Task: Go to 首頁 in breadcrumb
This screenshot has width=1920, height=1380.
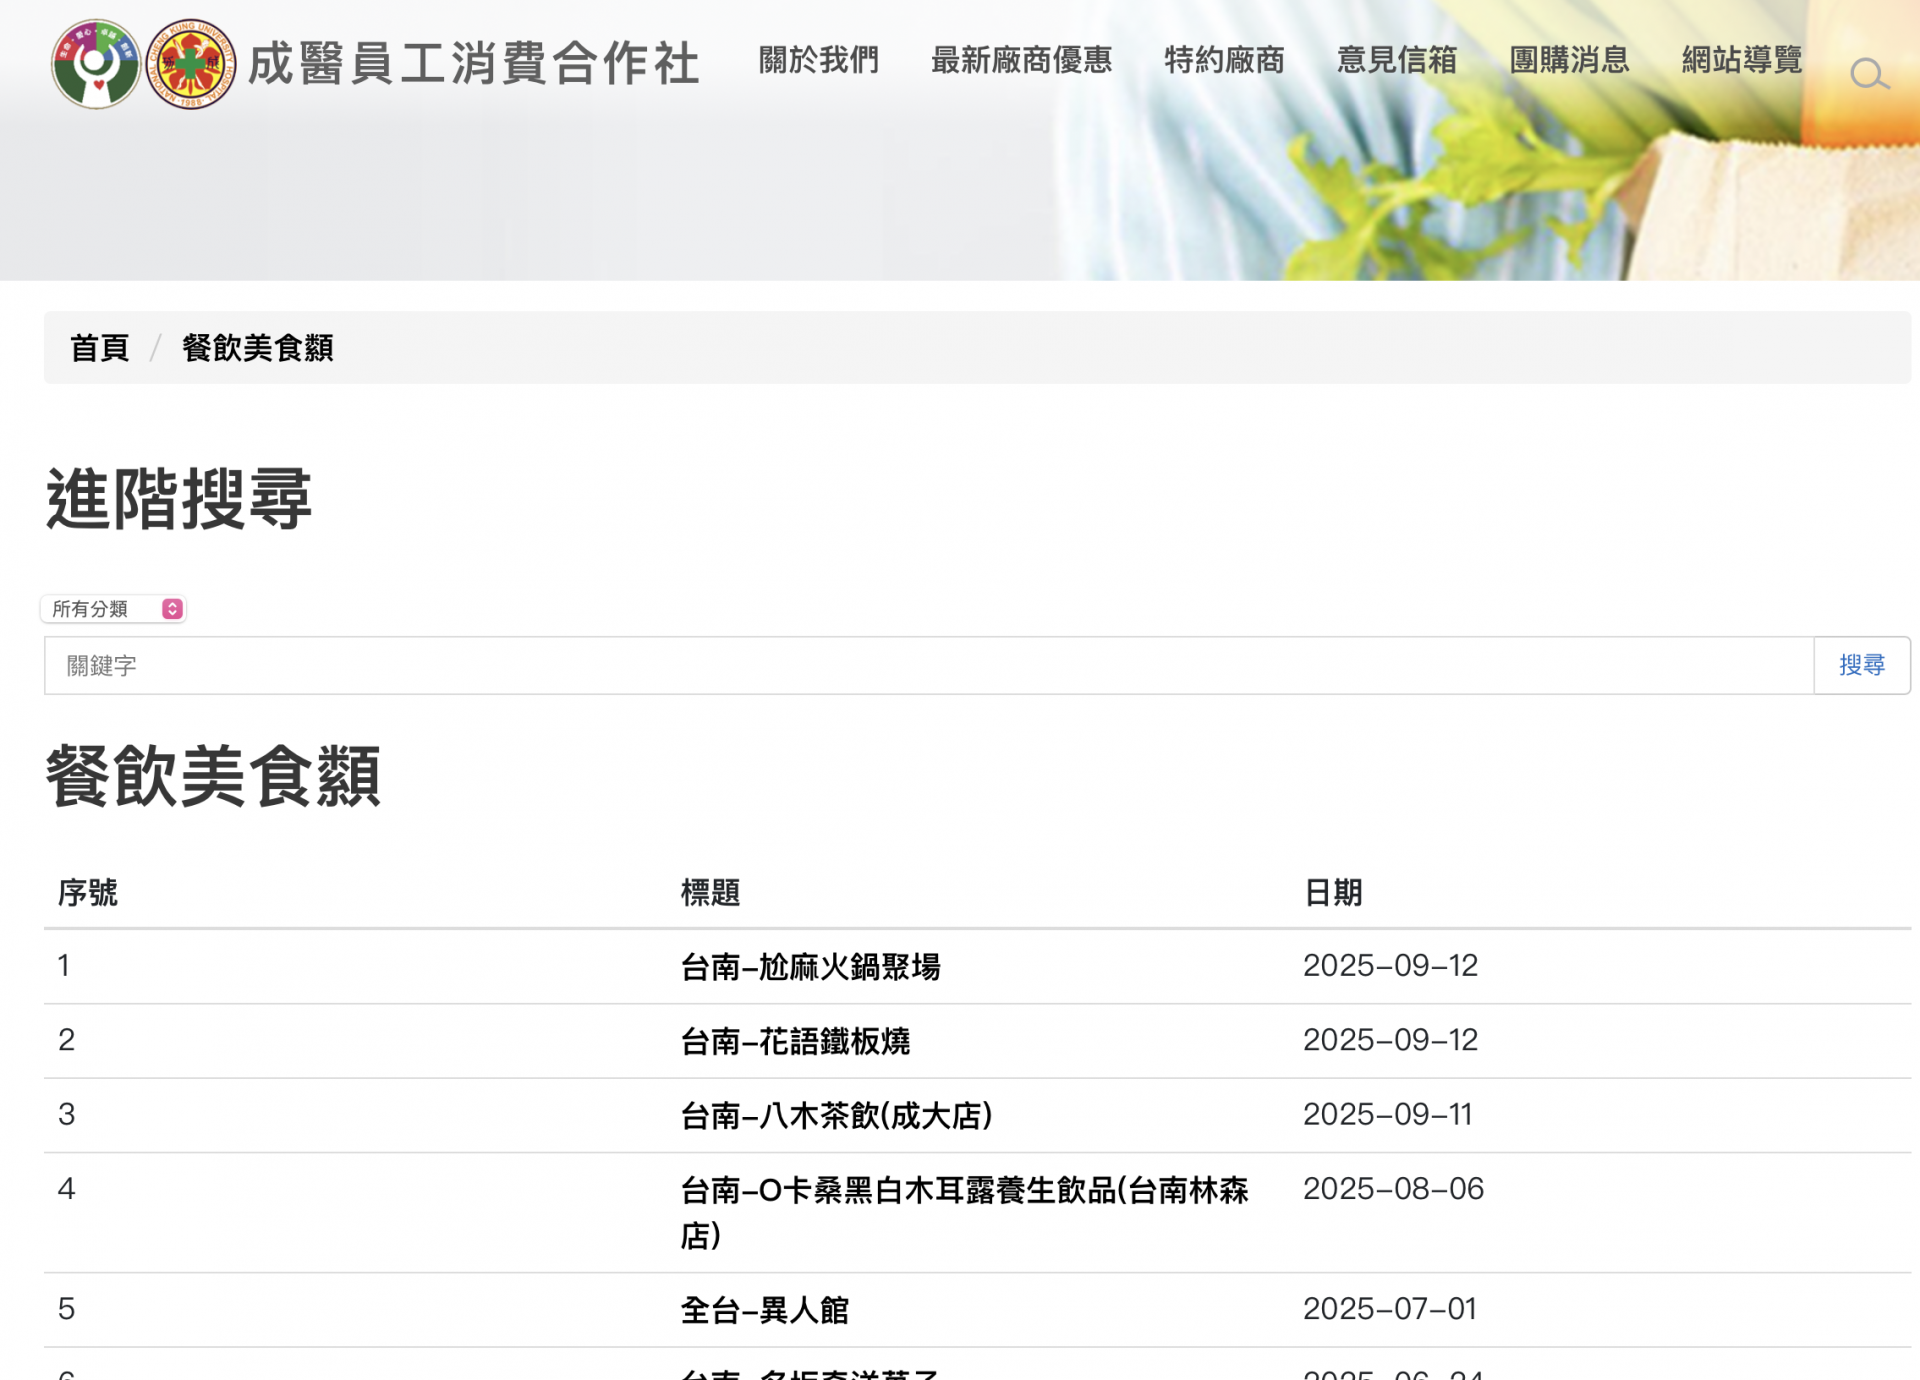Action: (x=100, y=348)
